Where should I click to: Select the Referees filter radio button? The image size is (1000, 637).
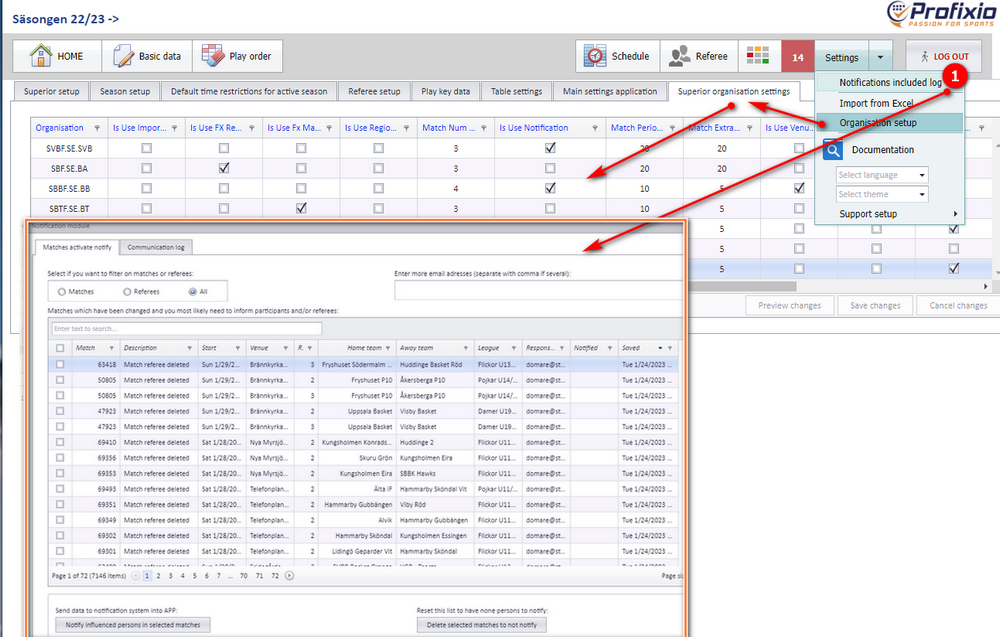click(127, 292)
